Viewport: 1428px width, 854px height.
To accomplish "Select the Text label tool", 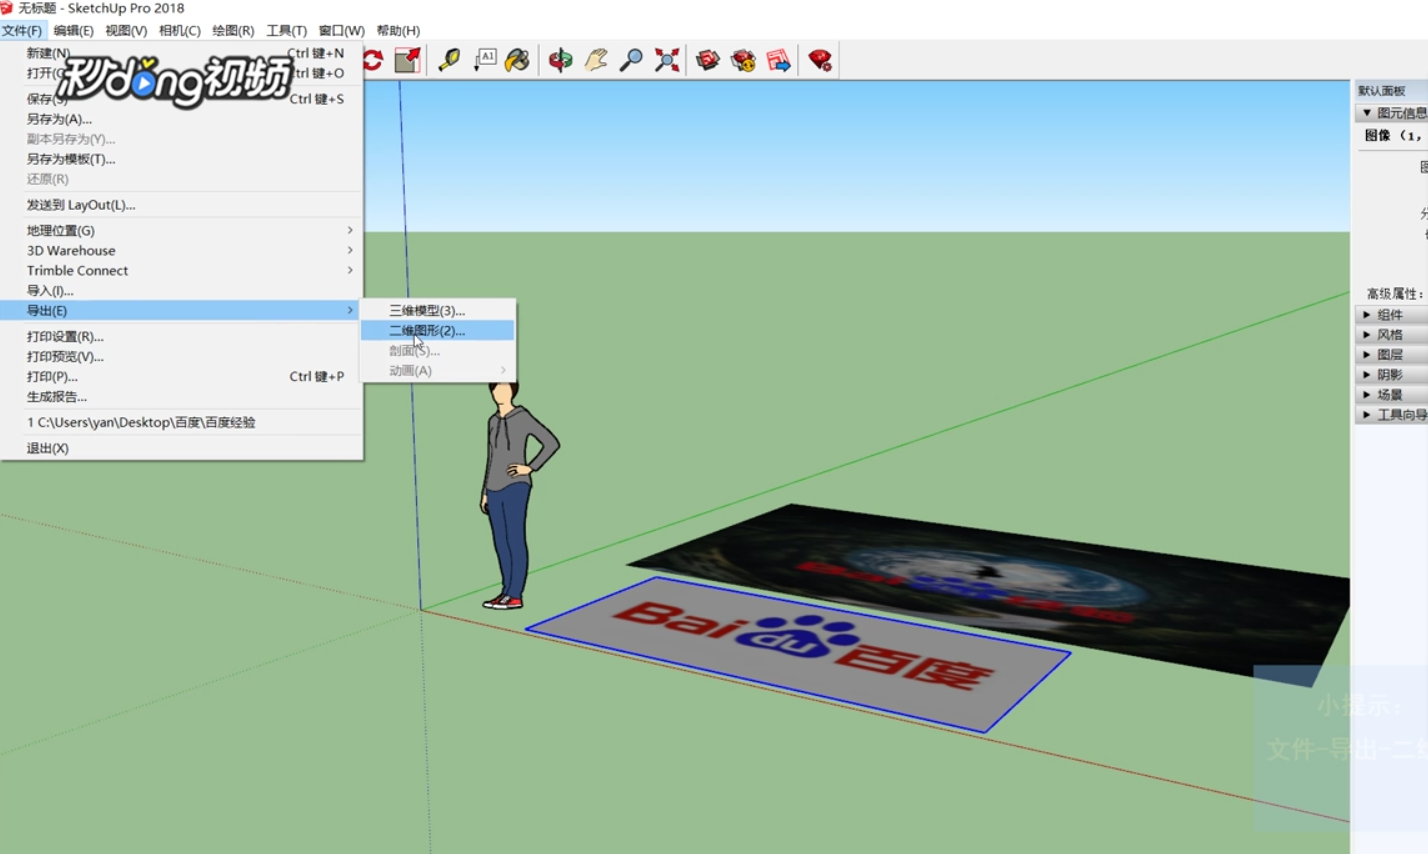I will coord(484,60).
